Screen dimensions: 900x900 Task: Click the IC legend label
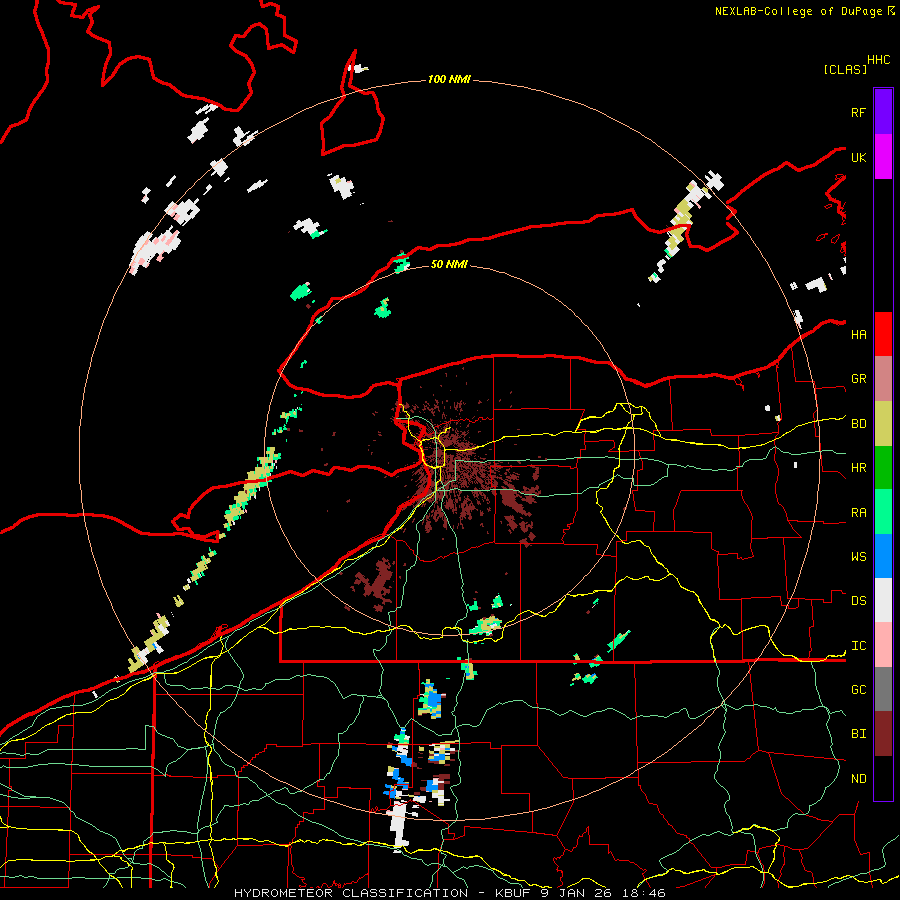point(859,646)
